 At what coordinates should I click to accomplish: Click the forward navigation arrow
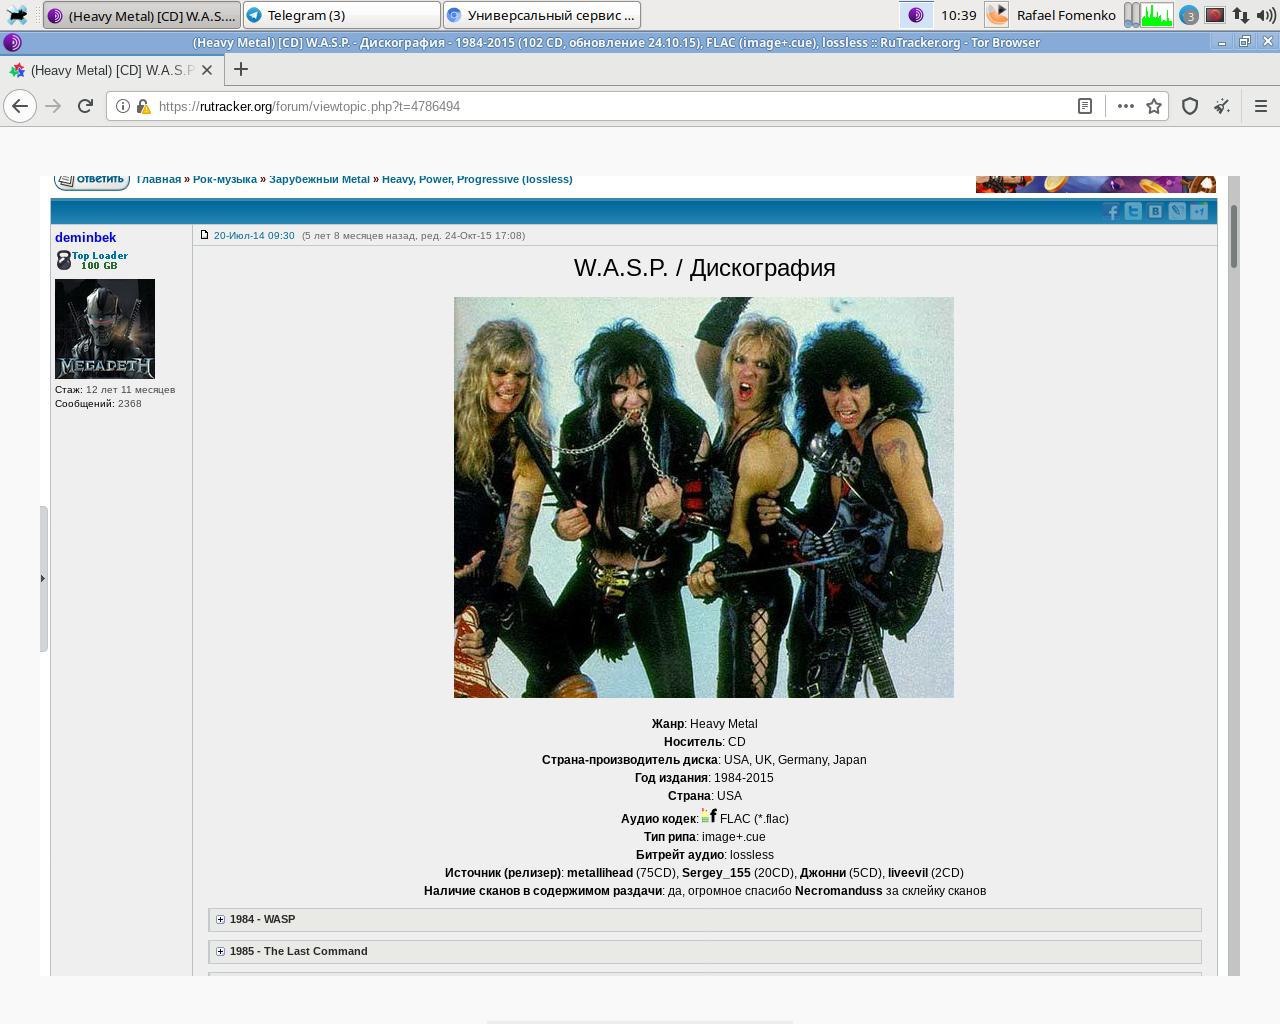pyautogui.click(x=54, y=106)
